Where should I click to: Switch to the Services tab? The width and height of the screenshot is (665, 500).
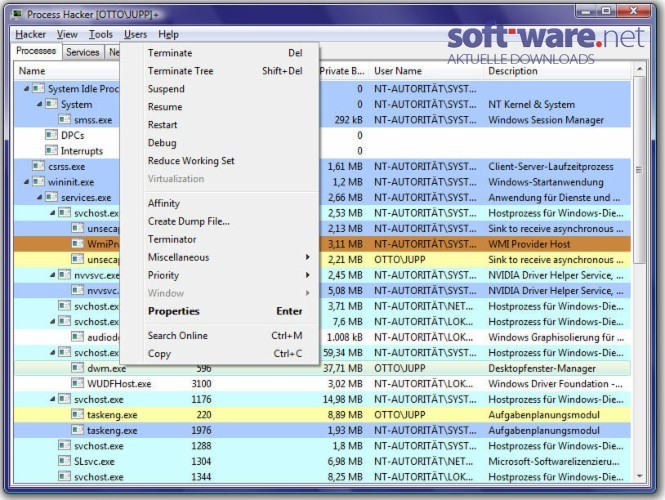pyautogui.click(x=83, y=52)
